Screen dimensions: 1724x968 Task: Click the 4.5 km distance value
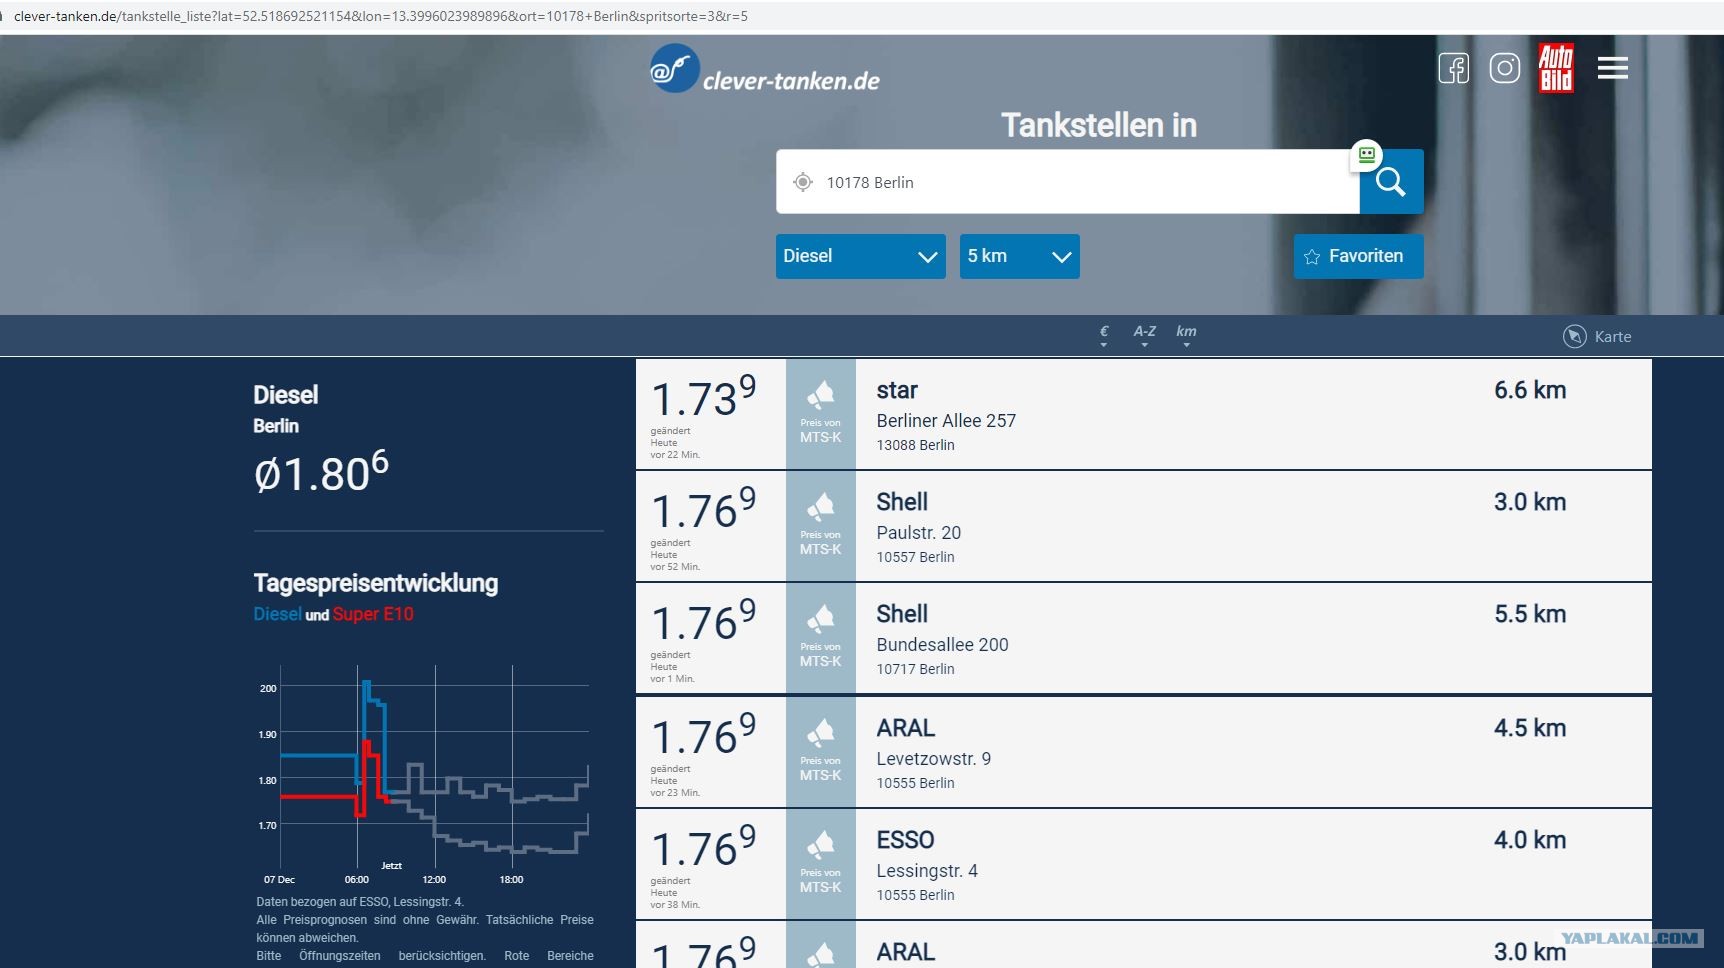coord(1530,728)
